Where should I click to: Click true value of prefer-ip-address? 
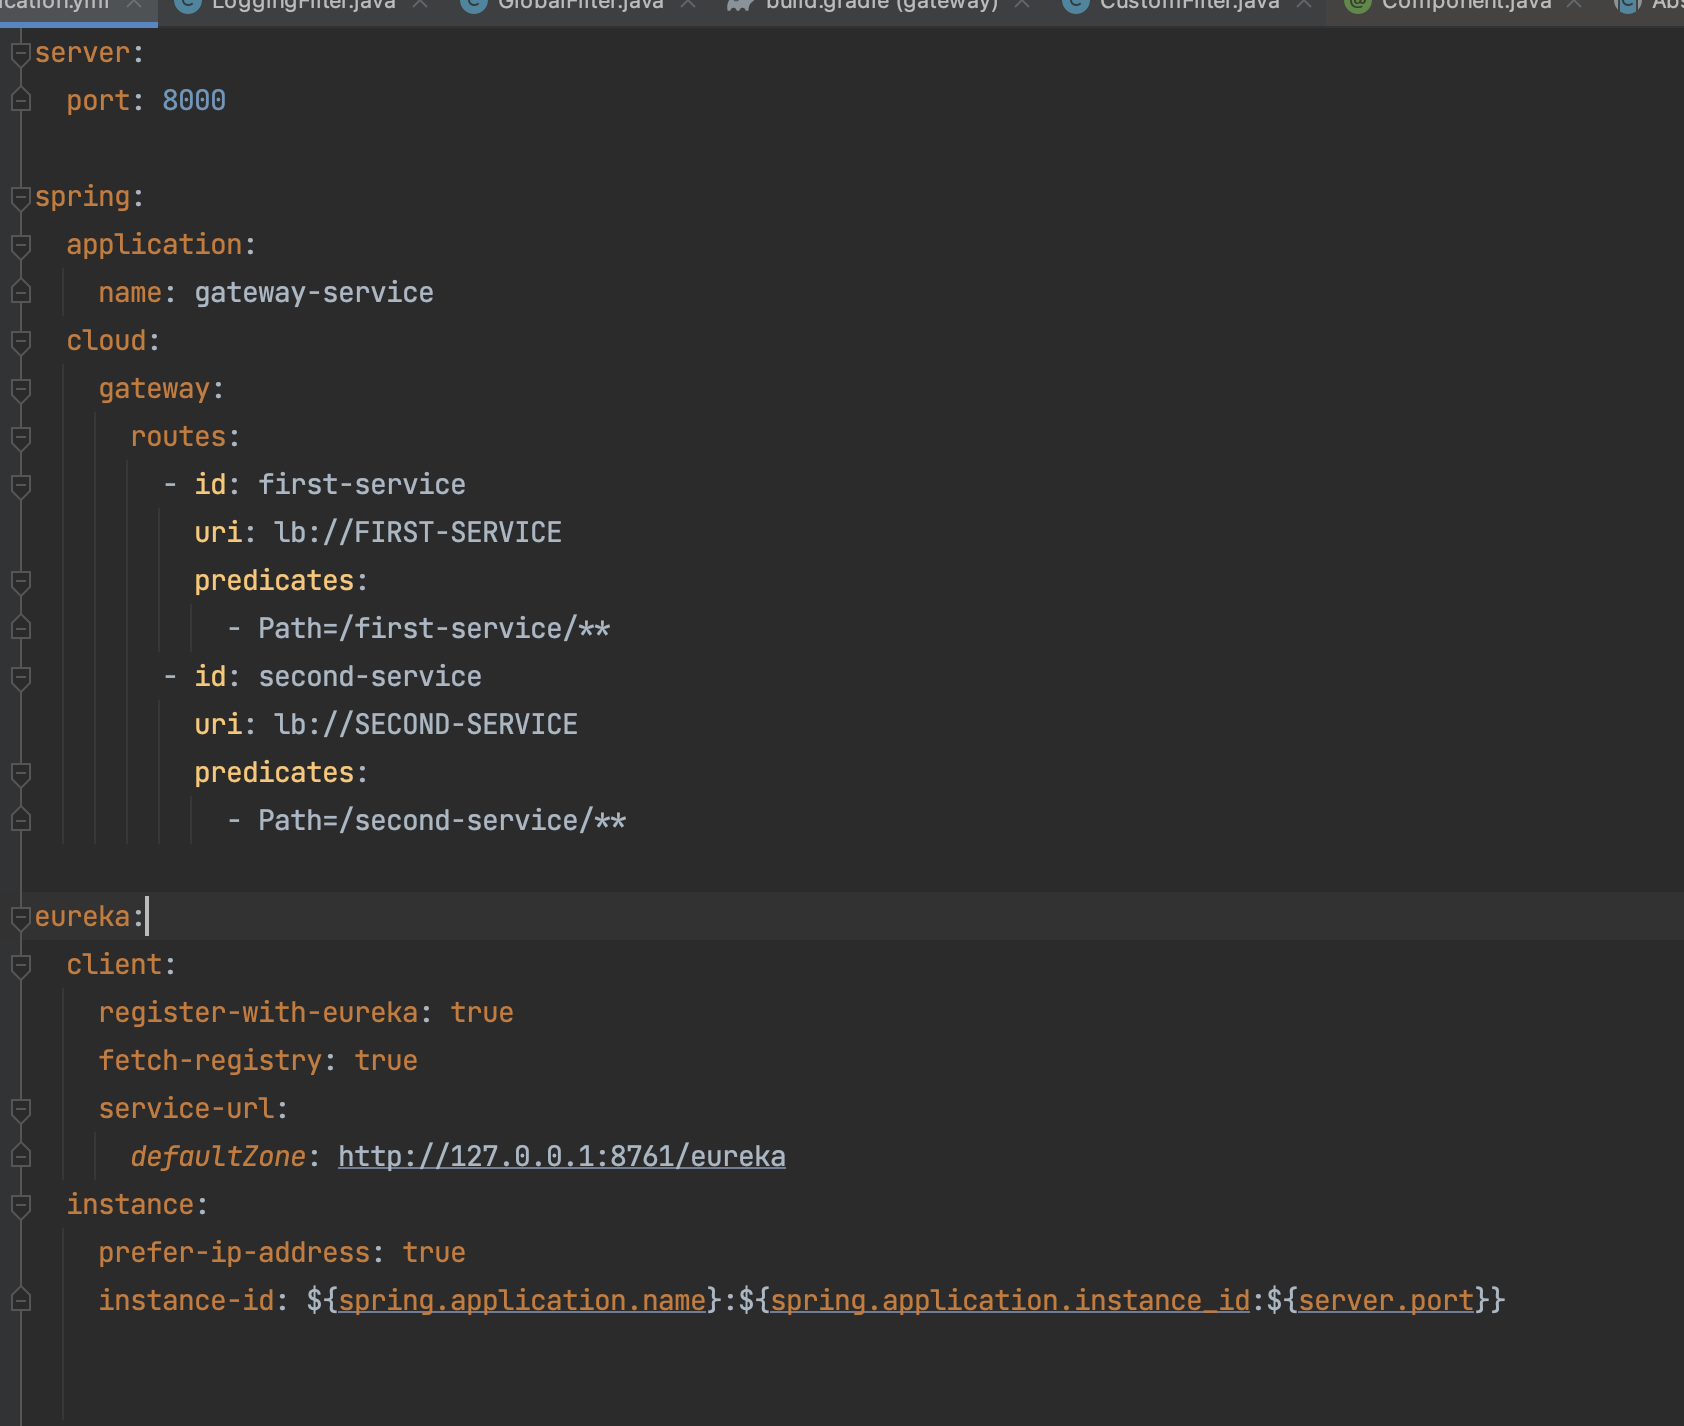(x=434, y=1253)
